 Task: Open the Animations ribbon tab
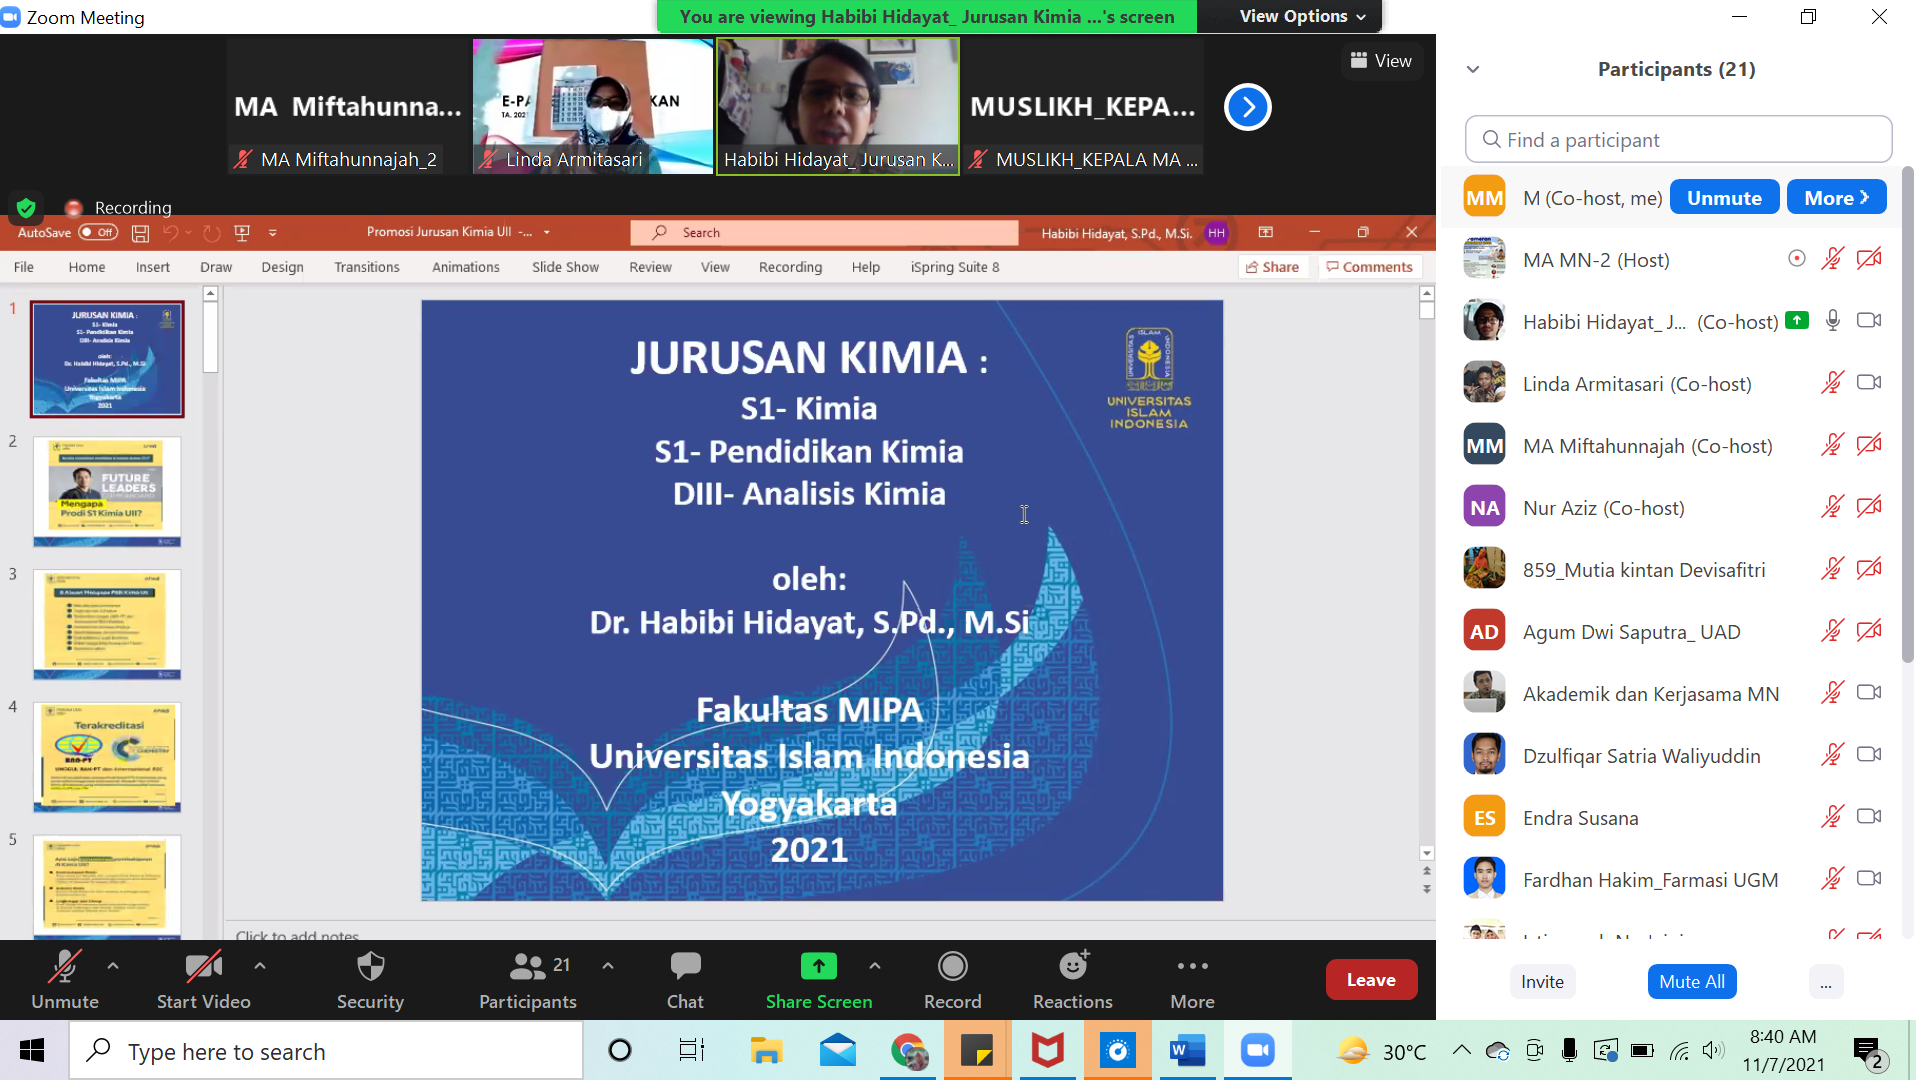click(465, 267)
